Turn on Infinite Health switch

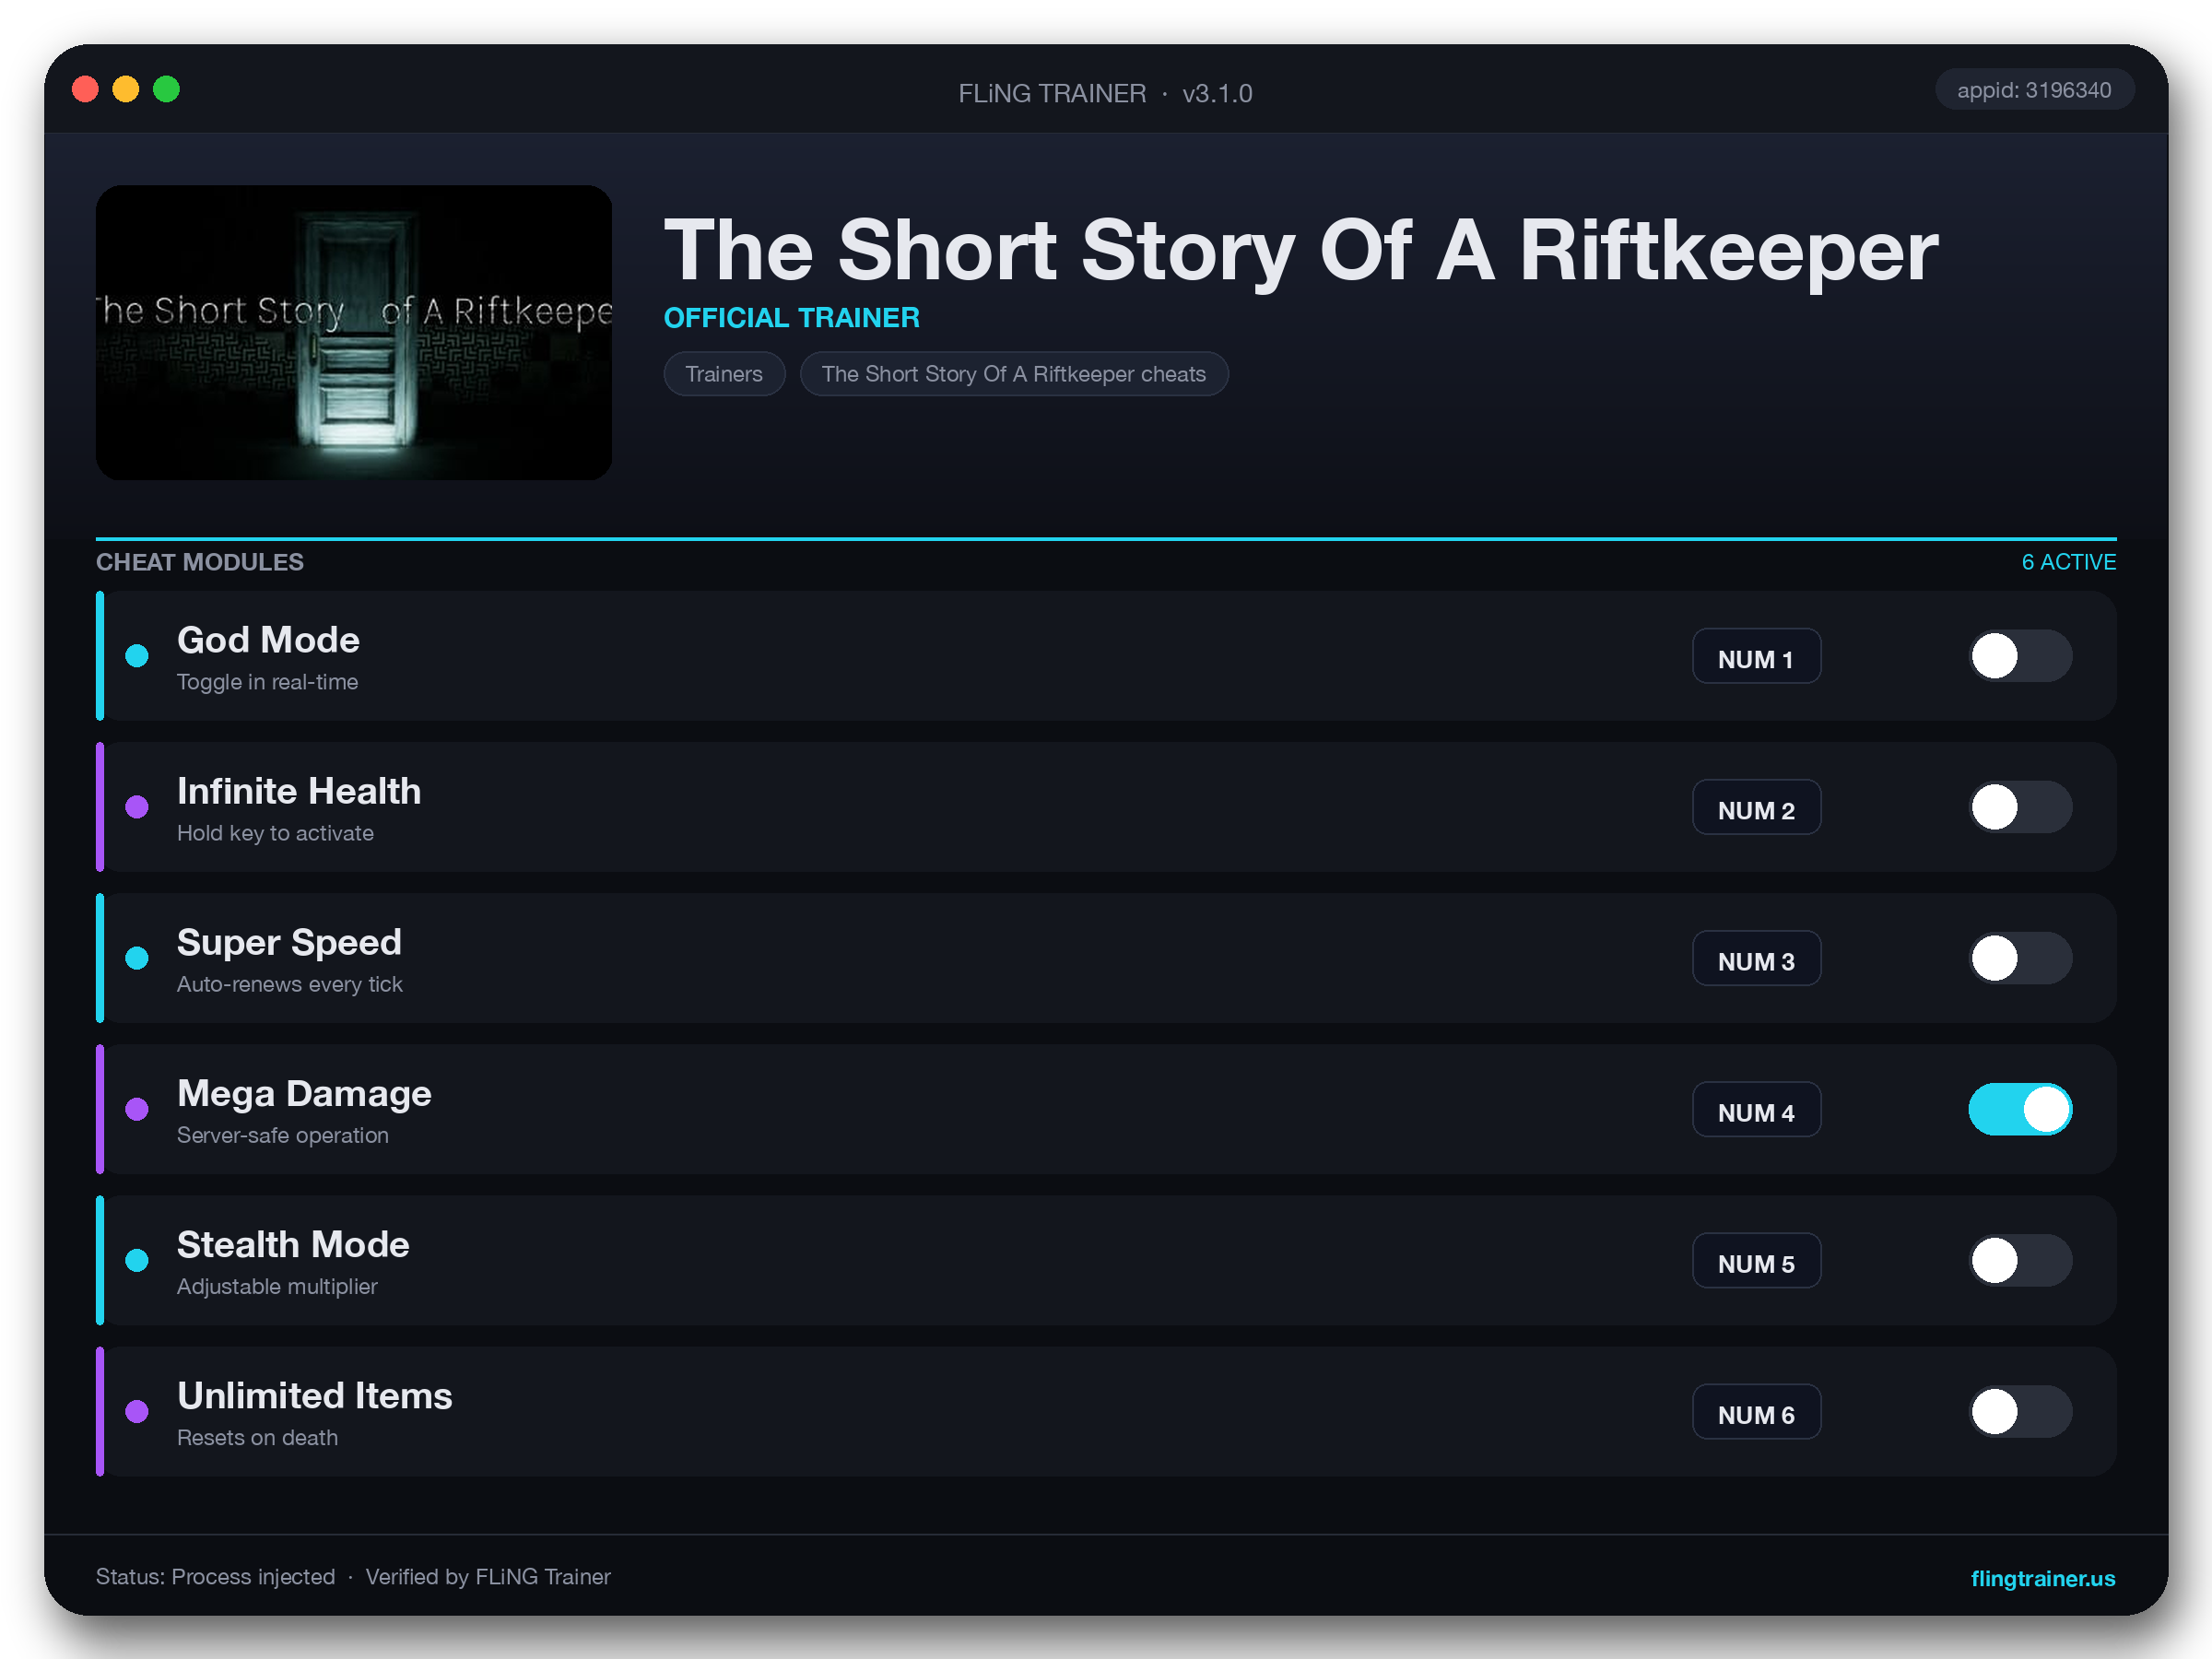(x=2020, y=807)
